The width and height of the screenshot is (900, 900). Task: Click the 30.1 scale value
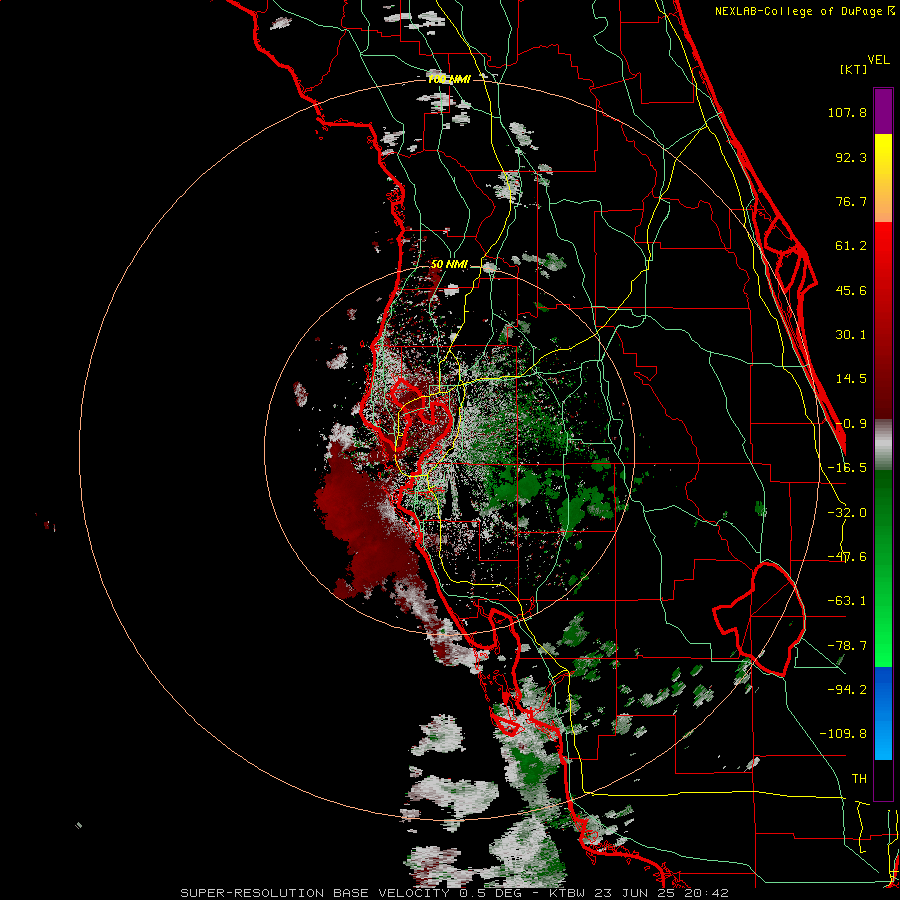pos(851,335)
